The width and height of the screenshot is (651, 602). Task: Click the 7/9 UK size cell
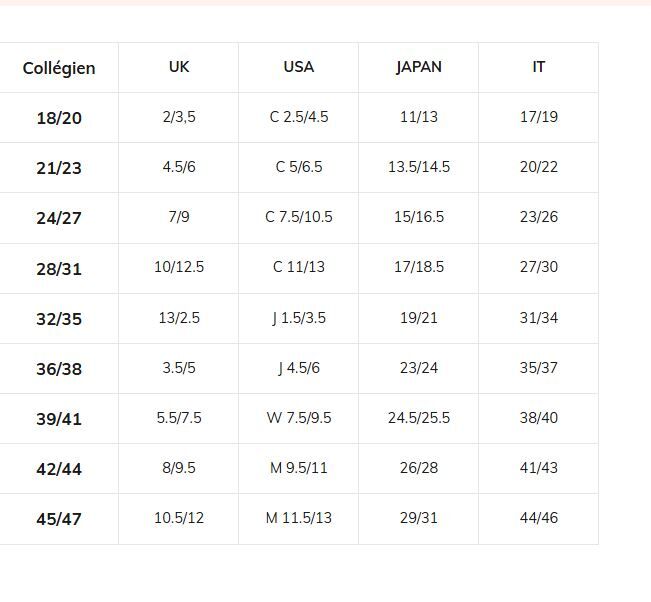pos(179,217)
